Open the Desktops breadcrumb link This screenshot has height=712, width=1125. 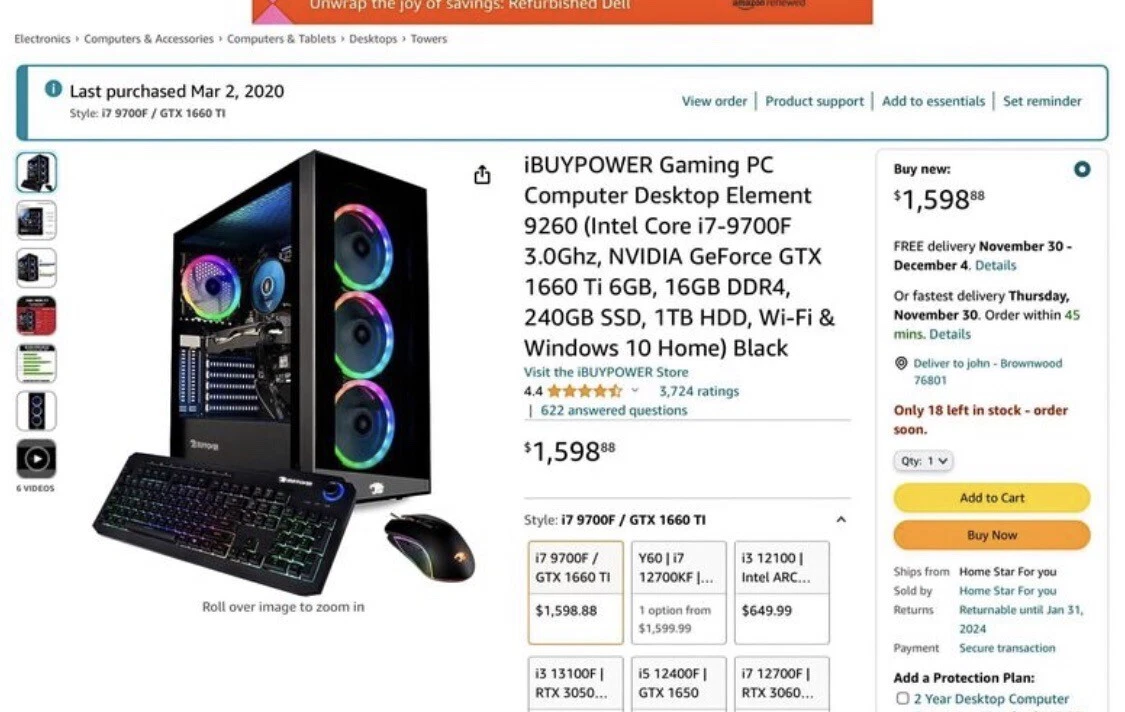click(x=373, y=39)
